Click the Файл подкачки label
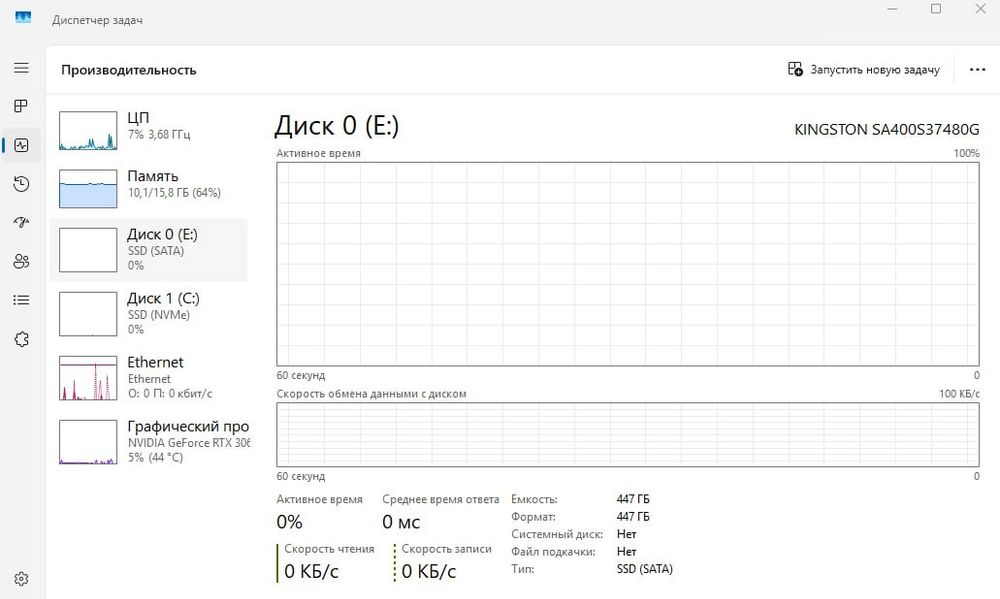Screen dimensions: 1000x599 (x=553, y=552)
